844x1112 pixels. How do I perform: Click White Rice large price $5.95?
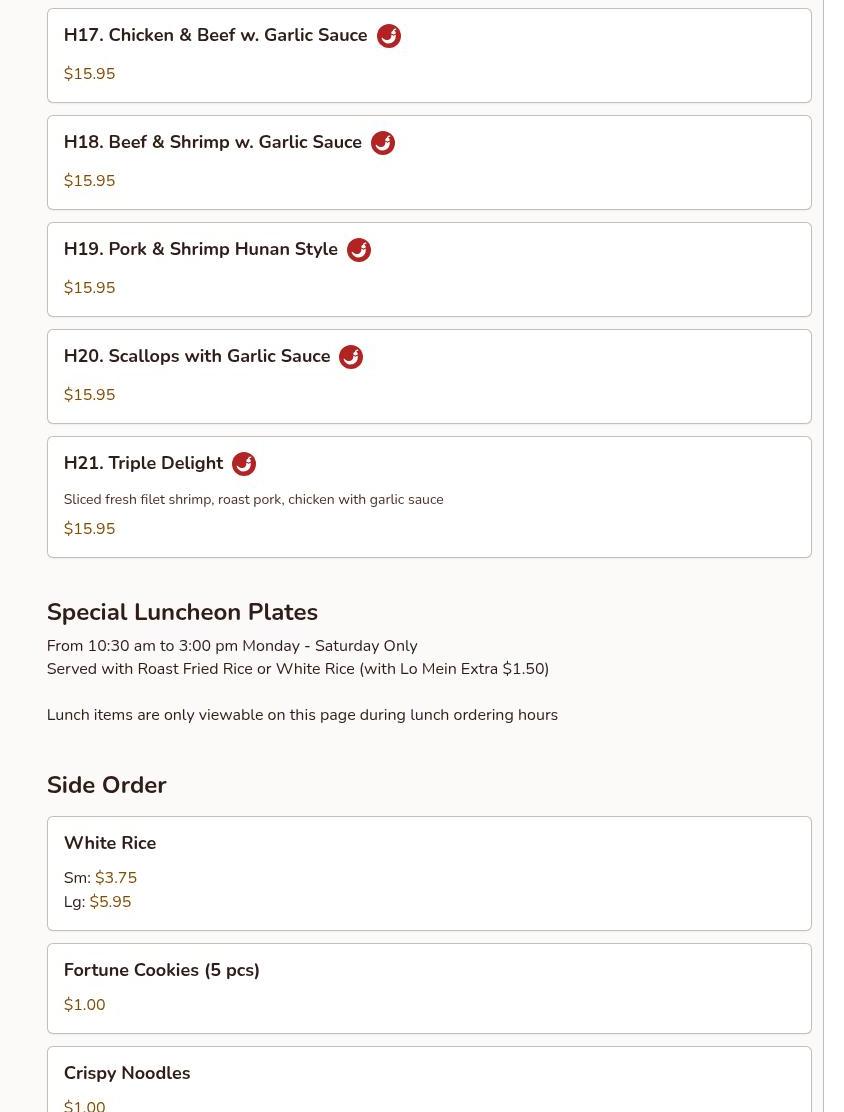(110, 902)
